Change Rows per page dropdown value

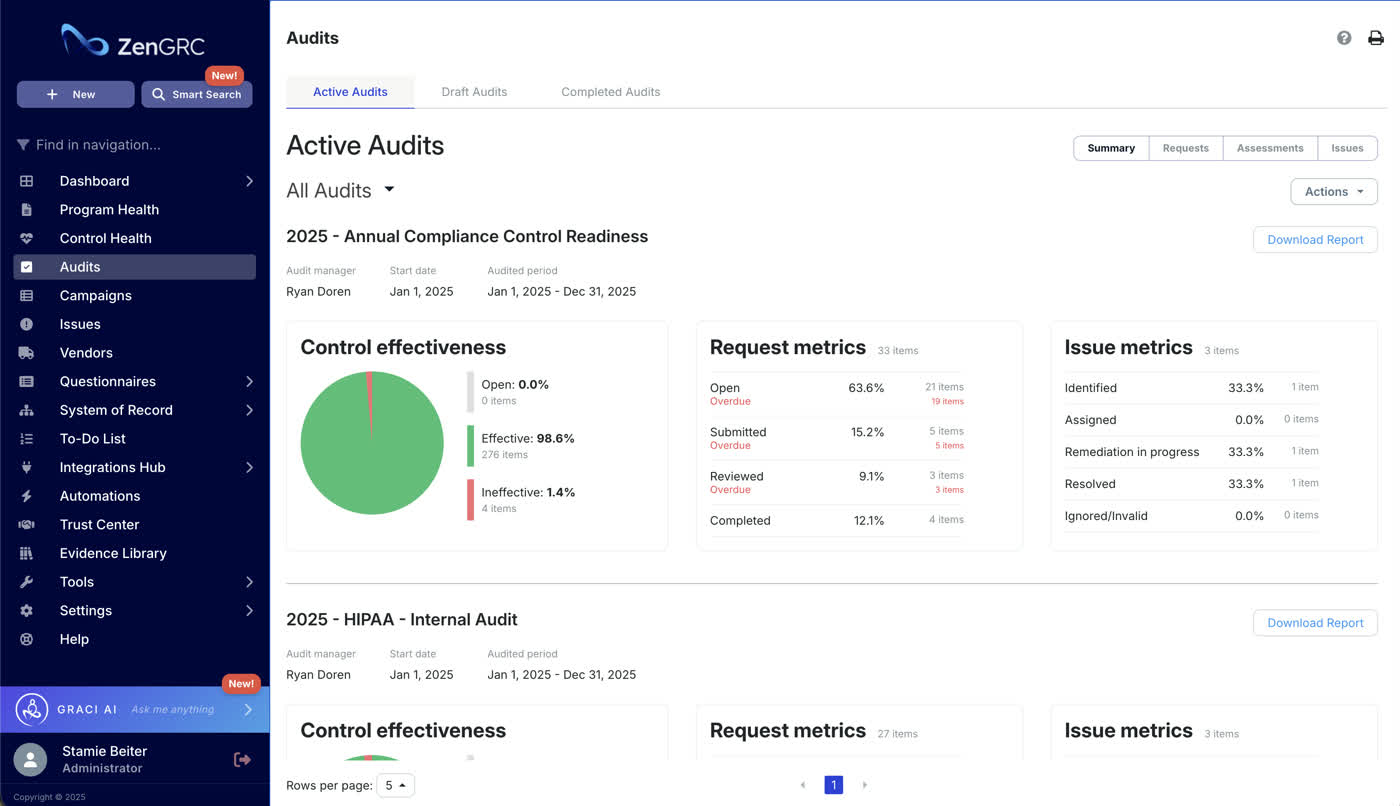point(395,786)
